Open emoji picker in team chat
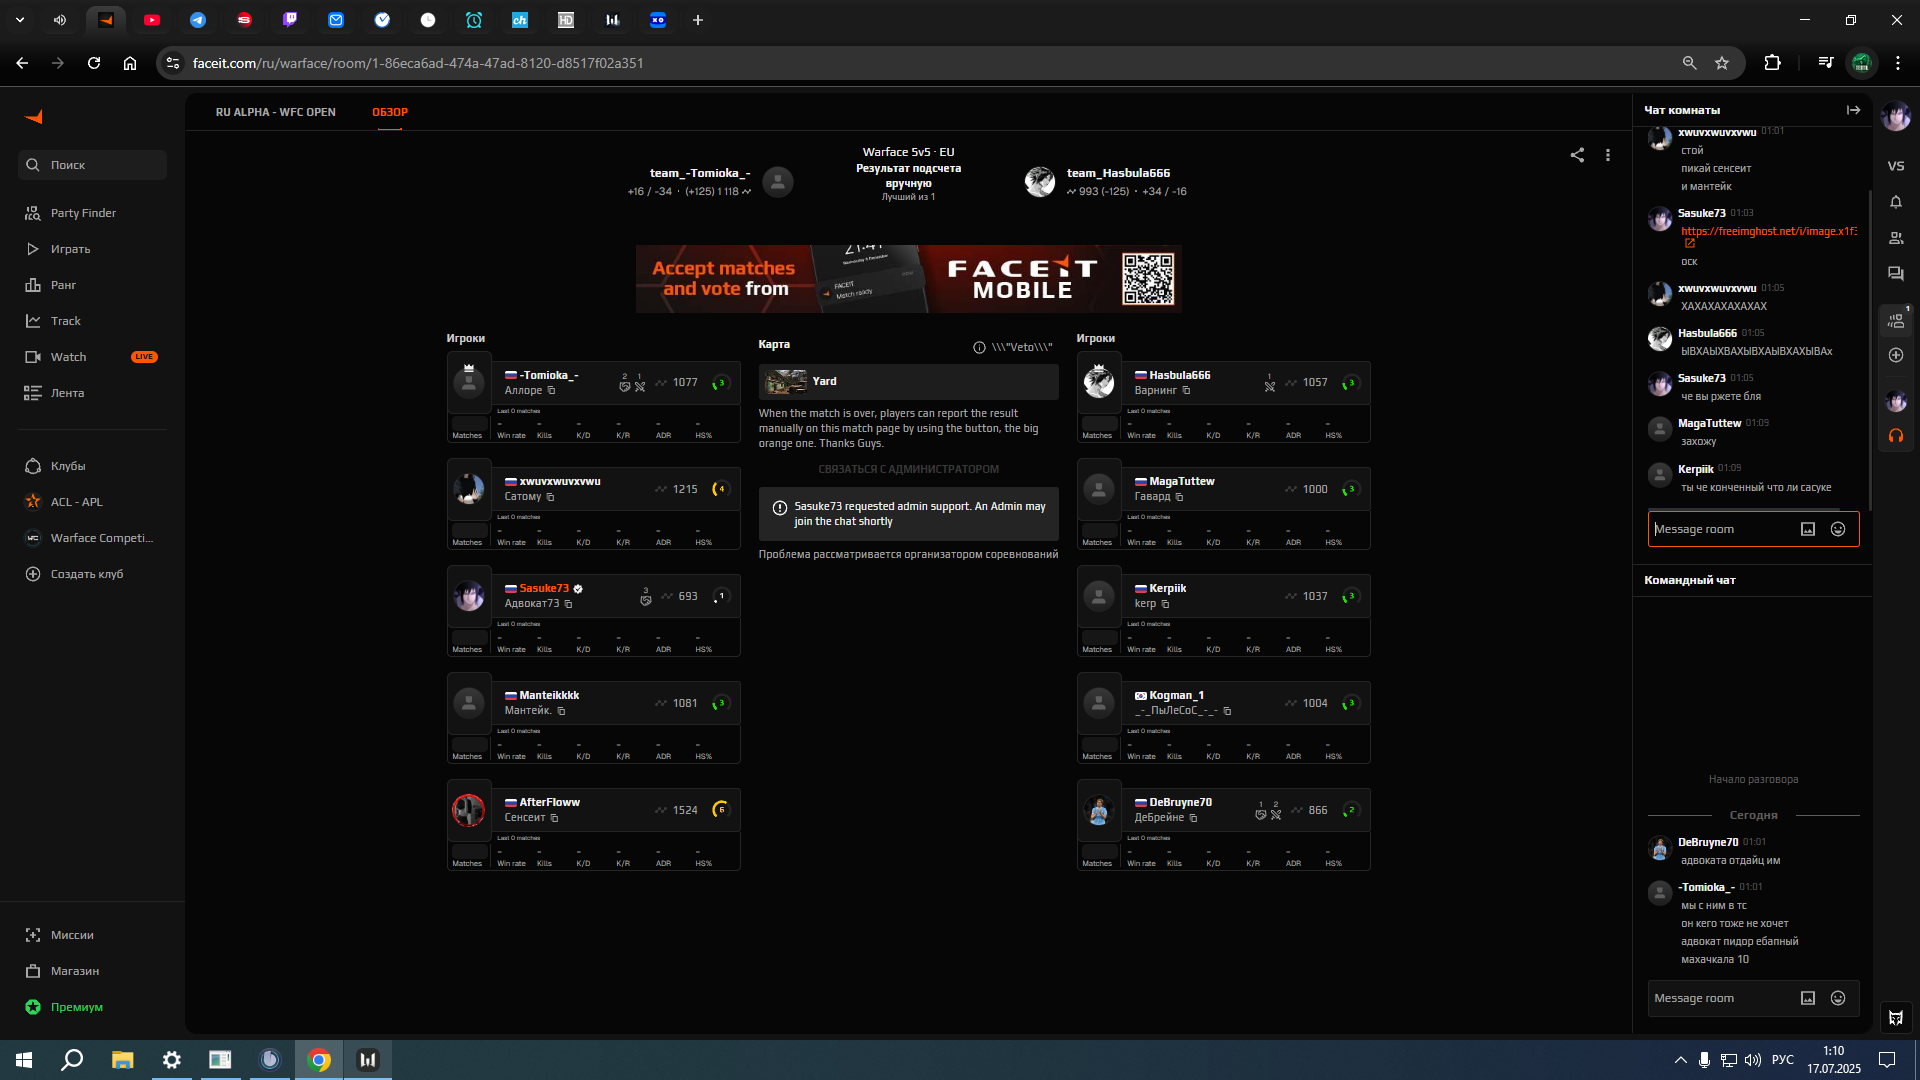 coord(1838,998)
